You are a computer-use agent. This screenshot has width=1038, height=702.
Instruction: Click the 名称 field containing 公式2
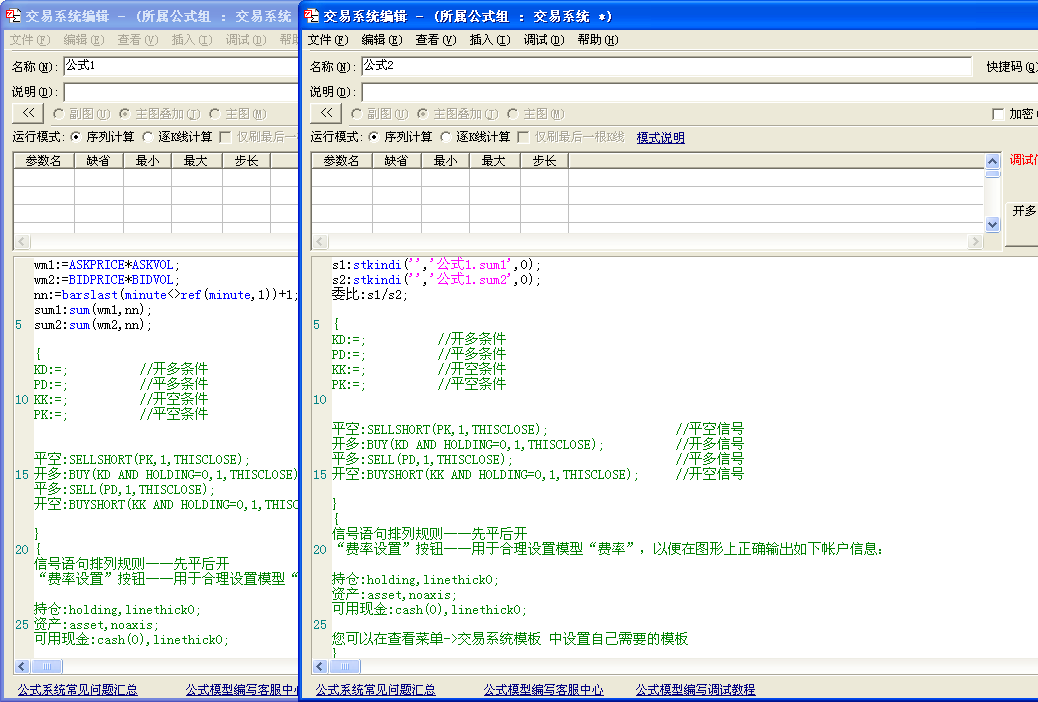667,66
